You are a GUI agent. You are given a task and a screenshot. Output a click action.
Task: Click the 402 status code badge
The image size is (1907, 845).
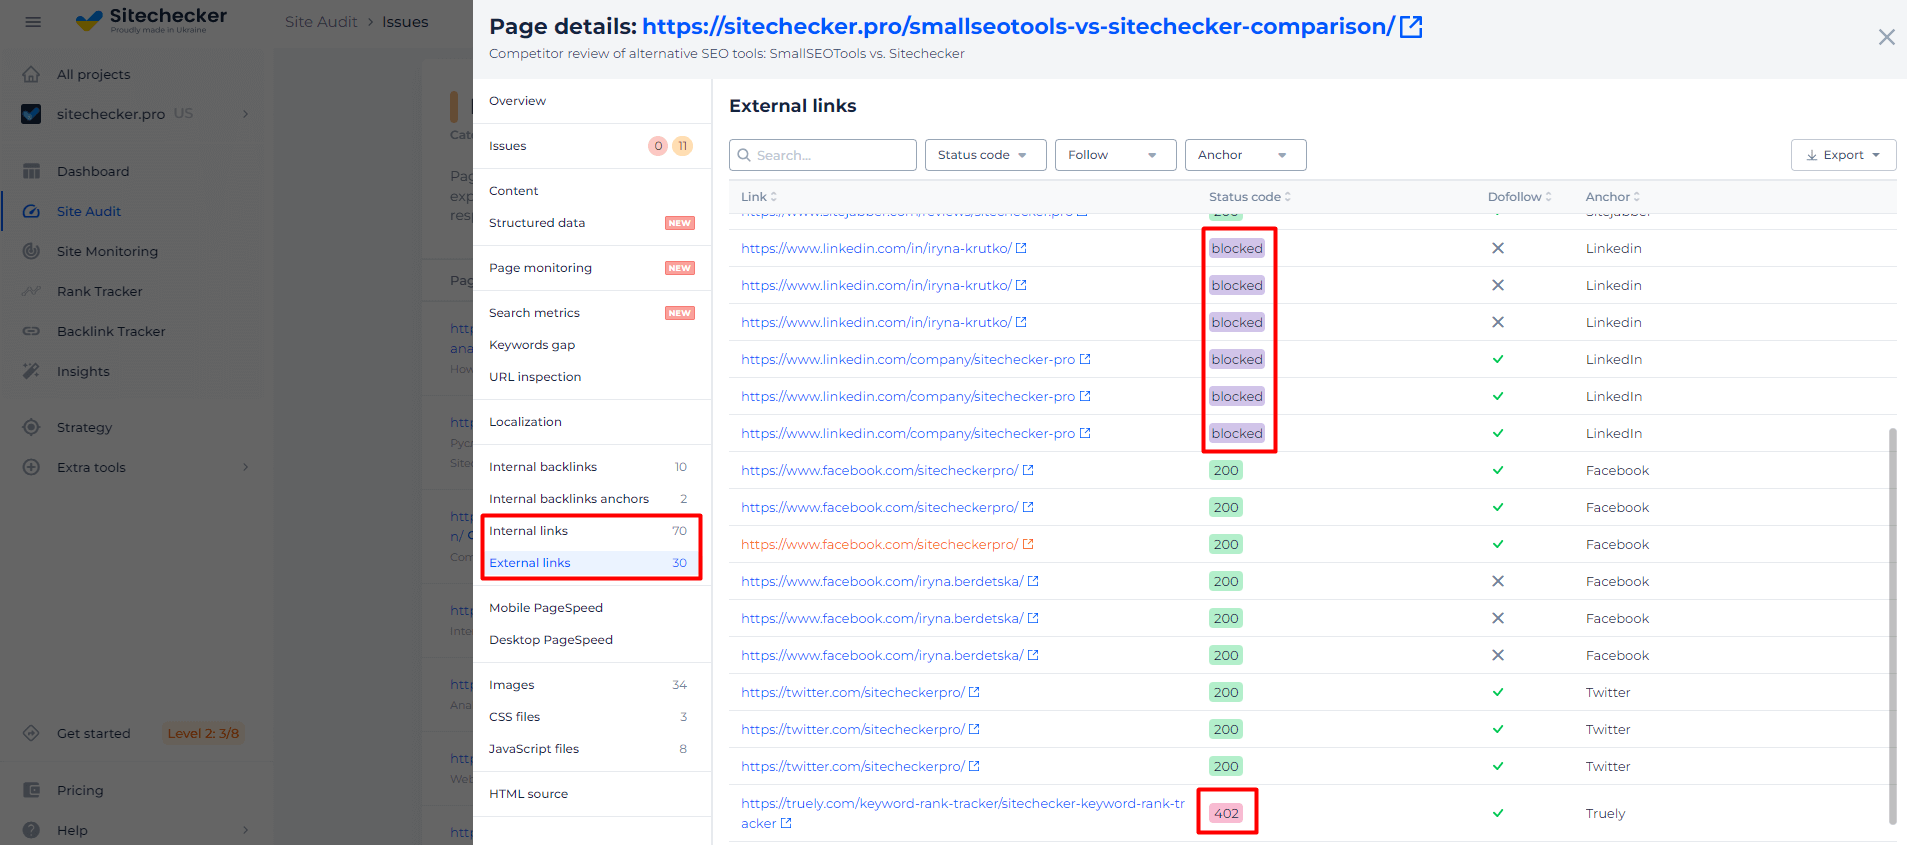click(1227, 813)
